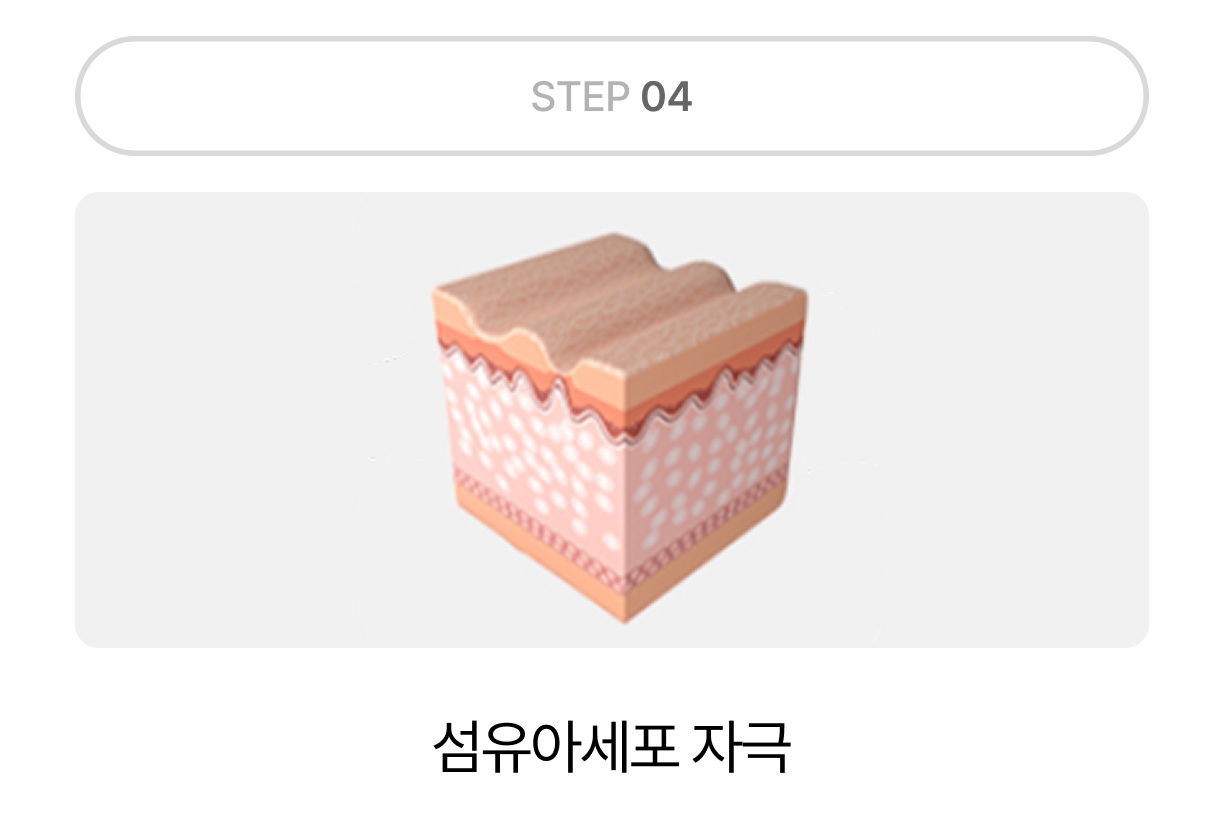Click the gray card background right of the cube

980,420
